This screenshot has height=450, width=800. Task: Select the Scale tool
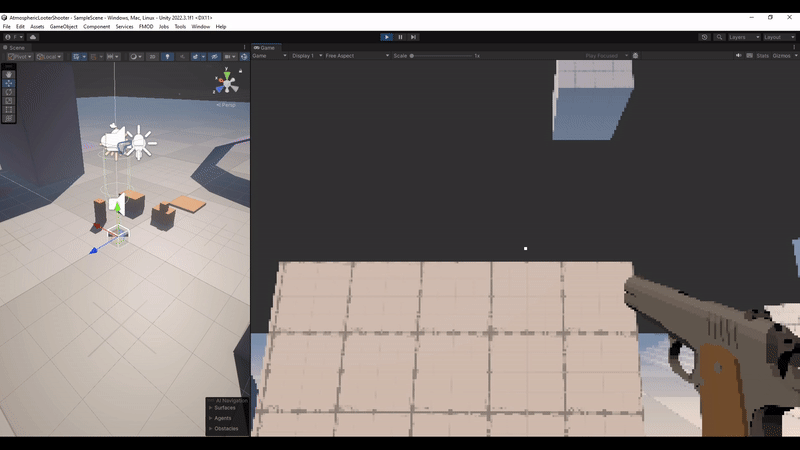(10, 101)
